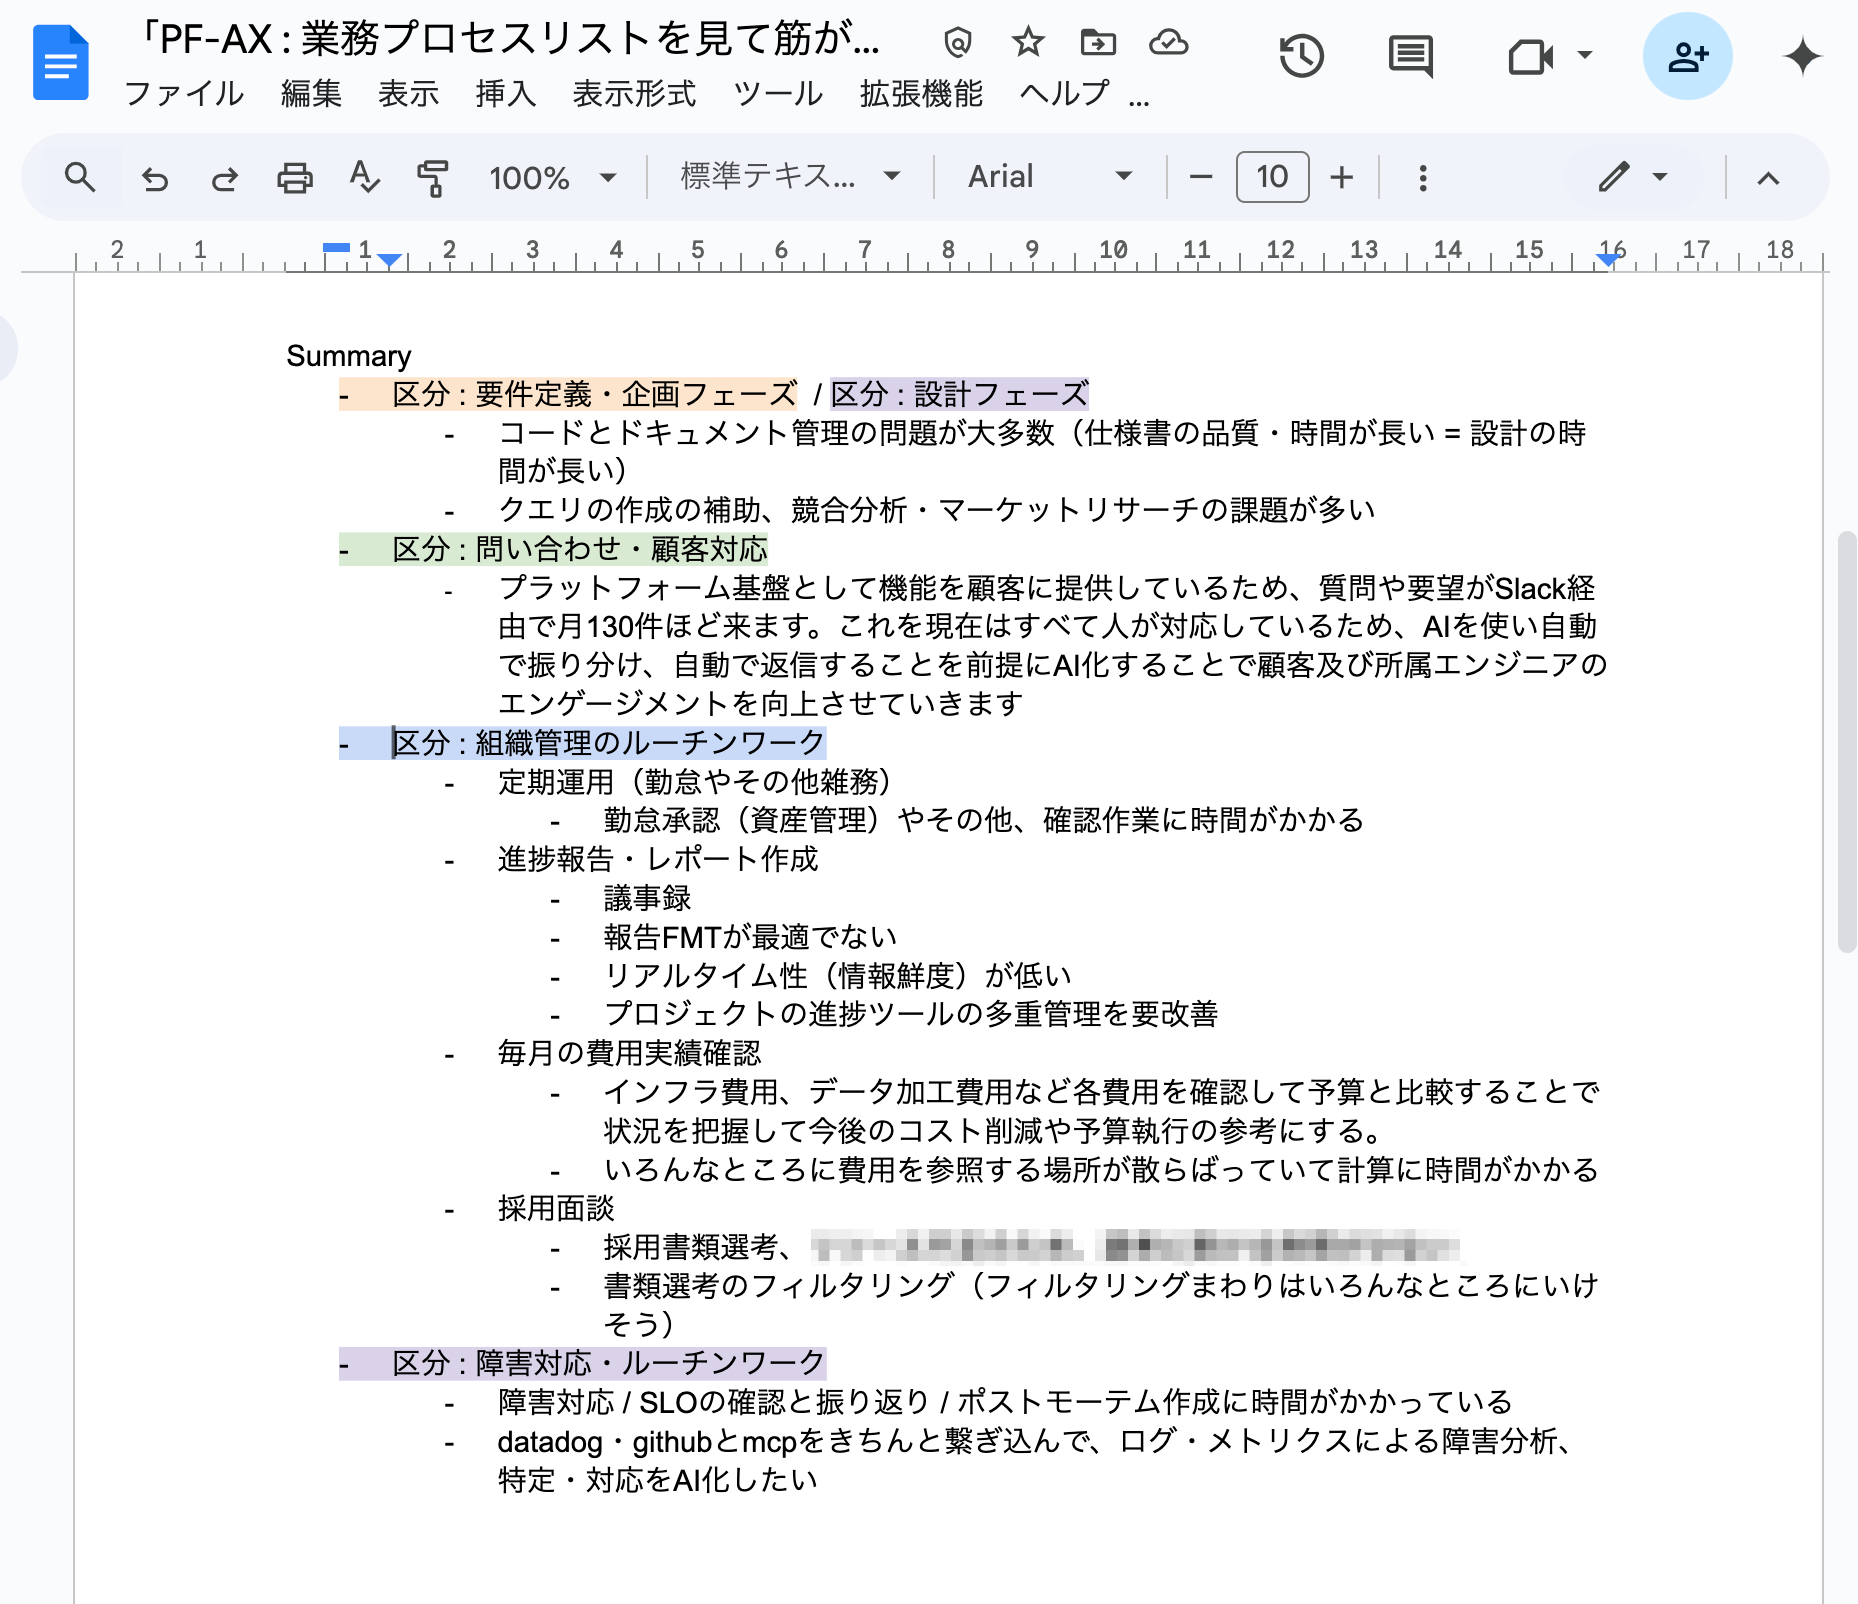Activate the paint format tool
The width and height of the screenshot is (1858, 1604).
[432, 178]
